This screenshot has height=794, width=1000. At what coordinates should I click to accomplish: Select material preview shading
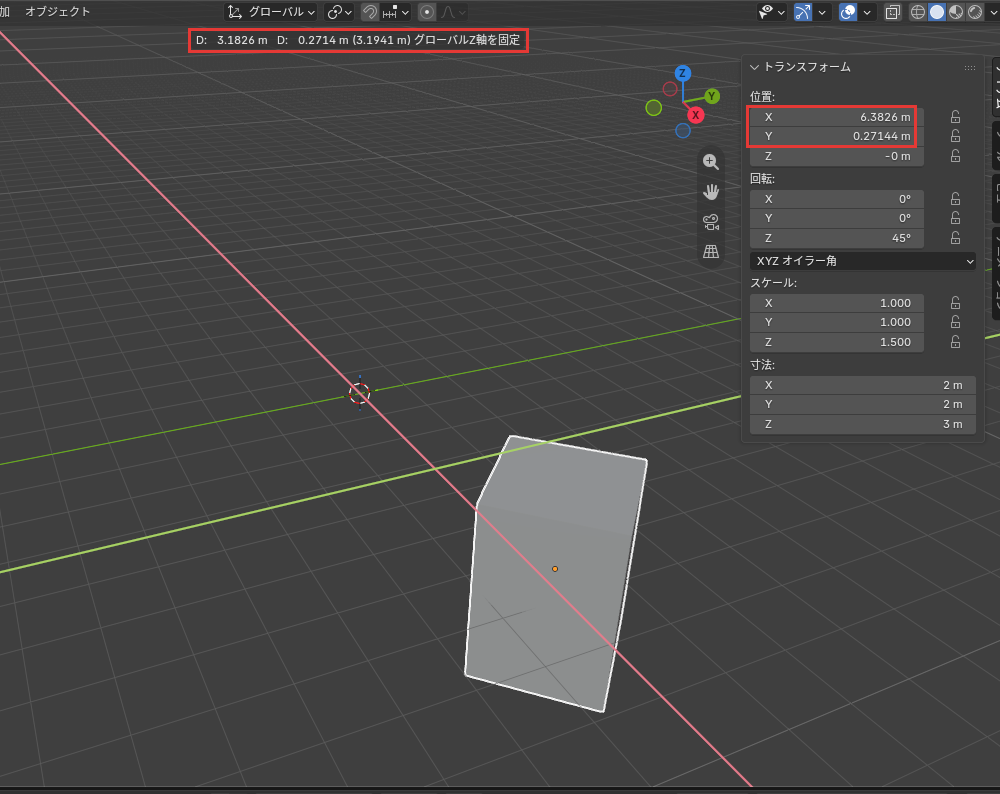955,12
